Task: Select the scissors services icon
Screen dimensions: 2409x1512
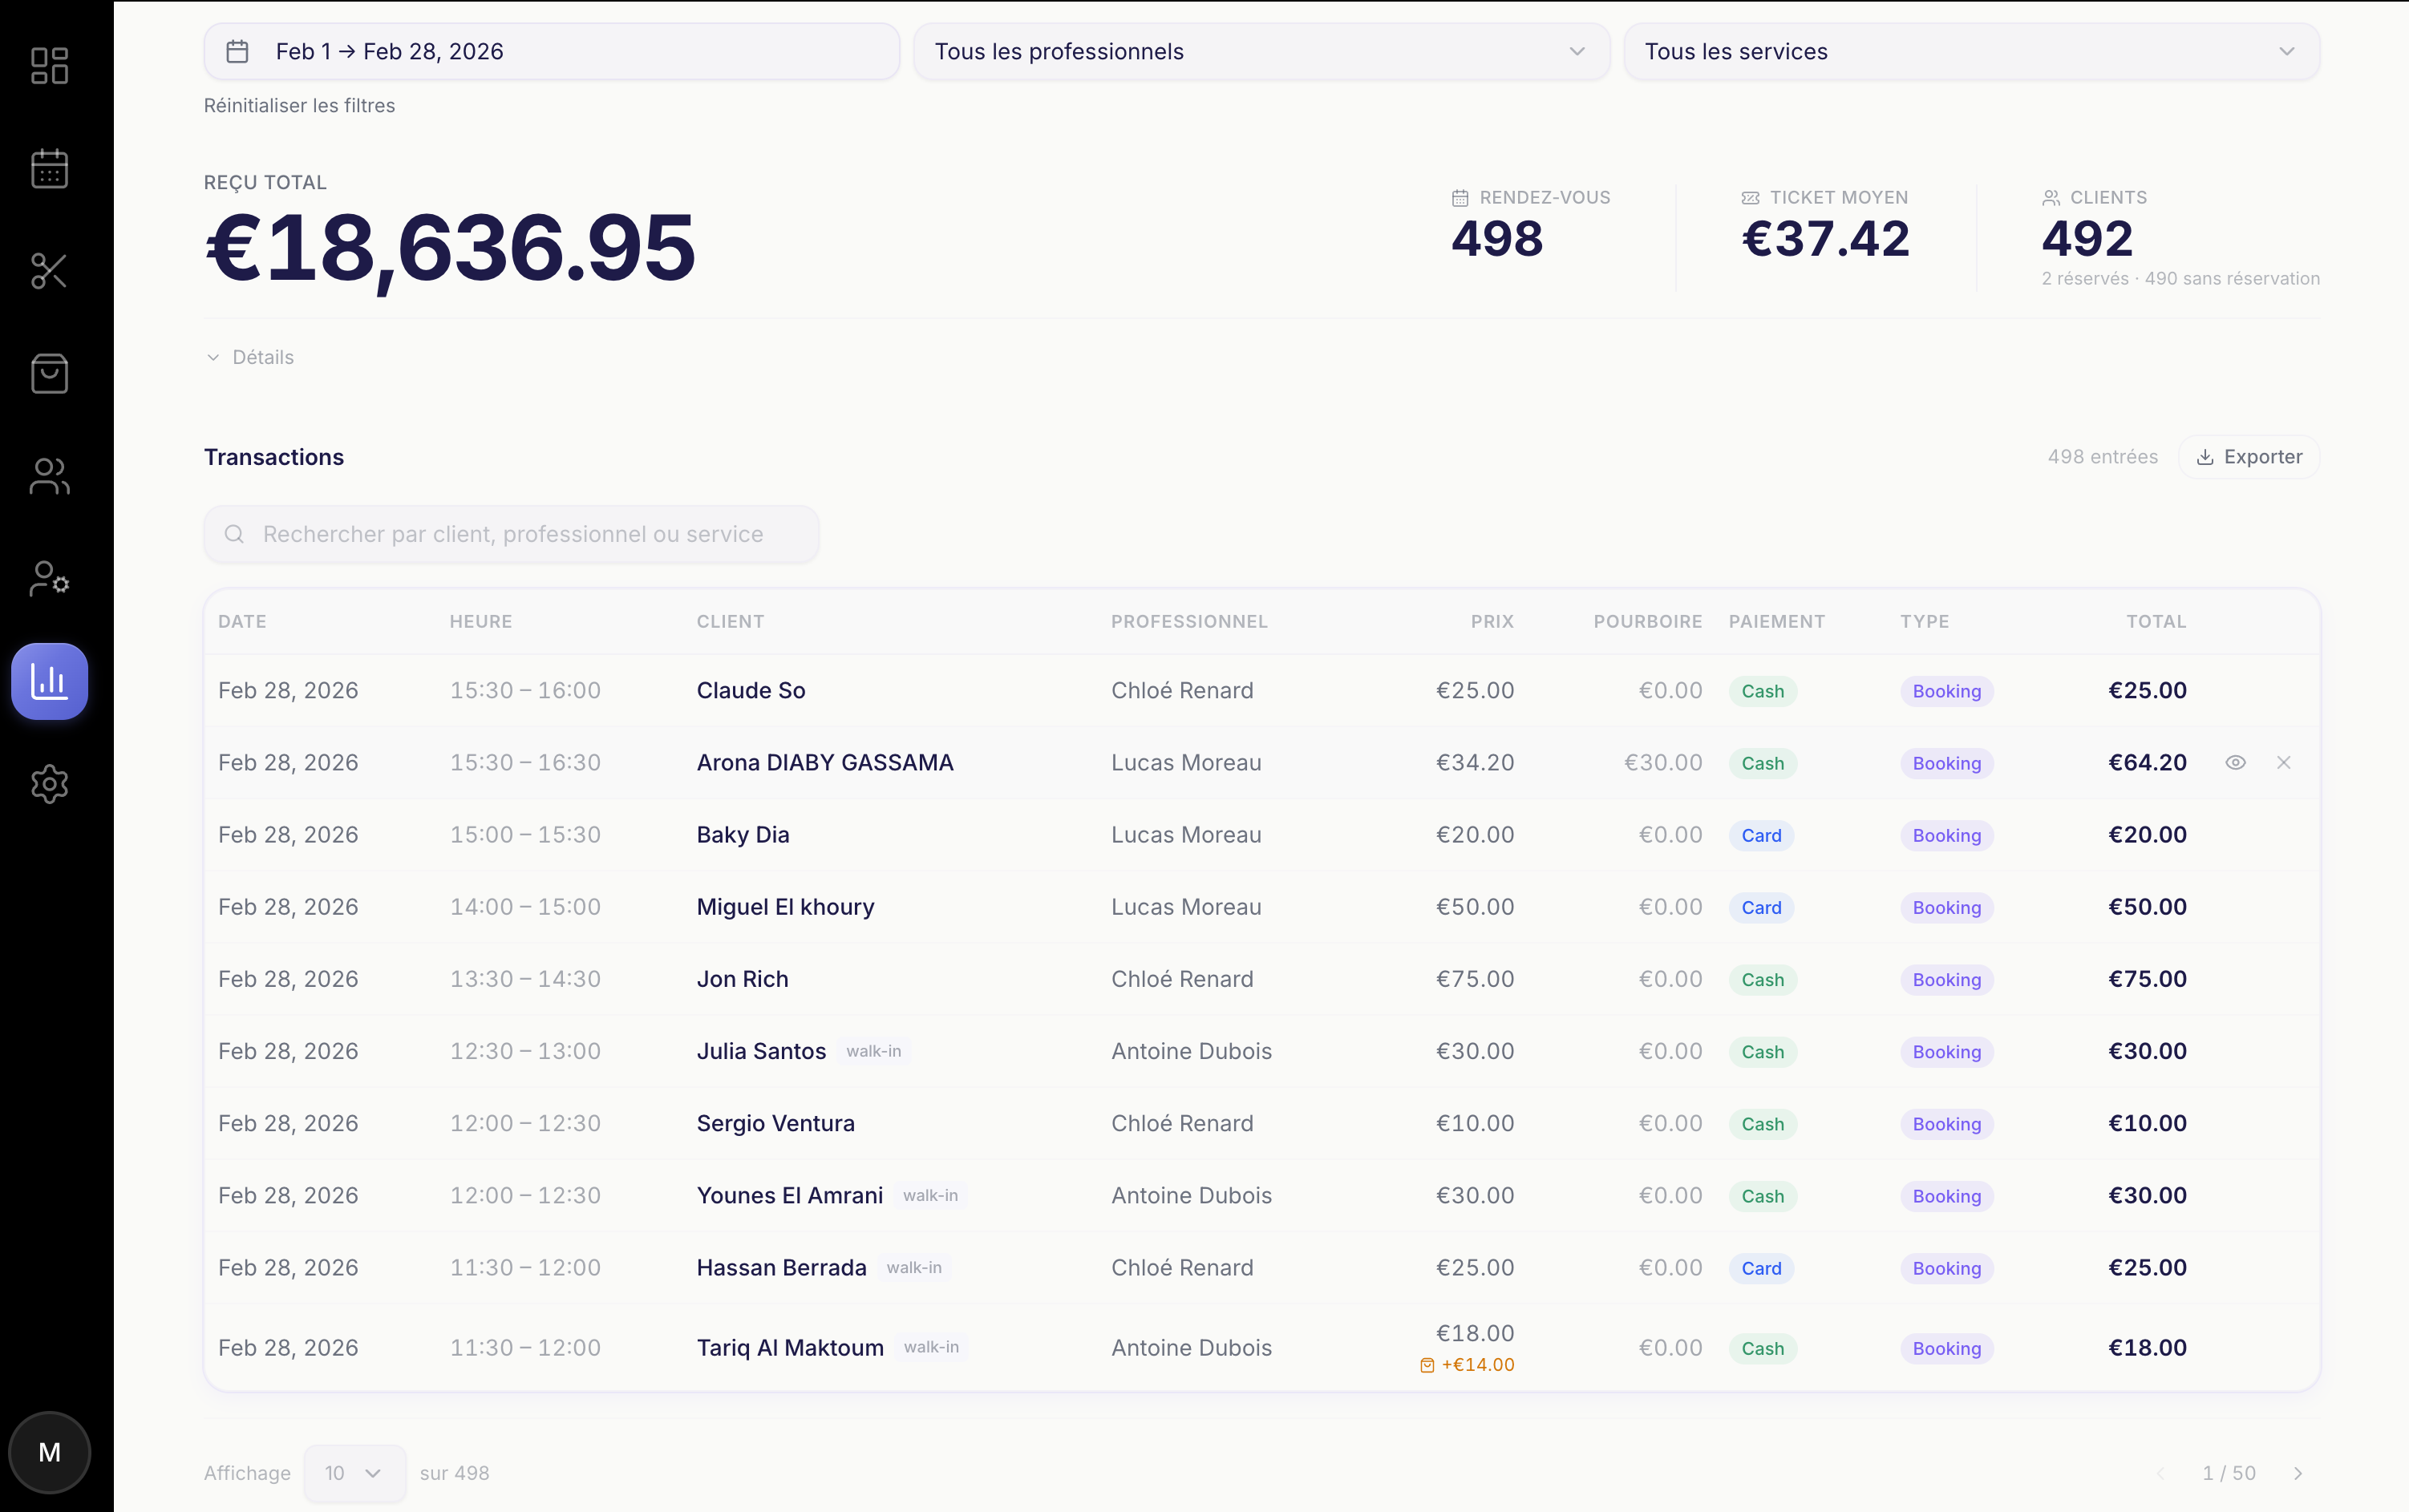Action: click(49, 271)
